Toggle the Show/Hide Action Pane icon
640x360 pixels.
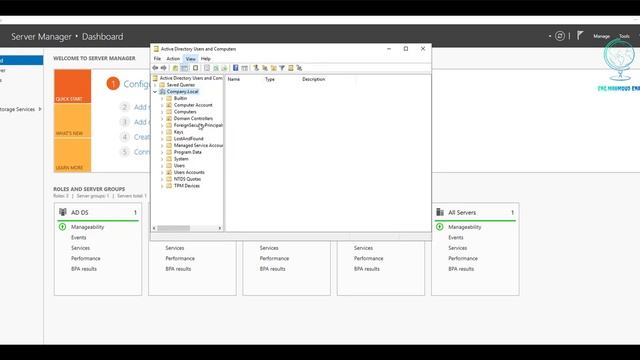244,68
